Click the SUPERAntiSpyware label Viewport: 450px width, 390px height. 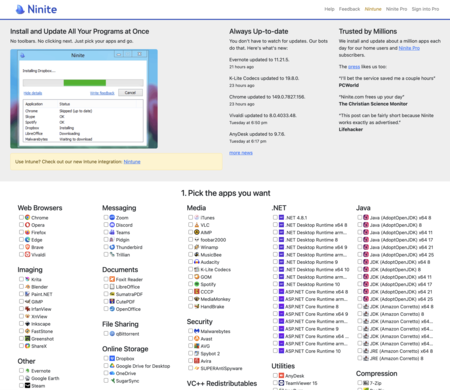tap(221, 368)
